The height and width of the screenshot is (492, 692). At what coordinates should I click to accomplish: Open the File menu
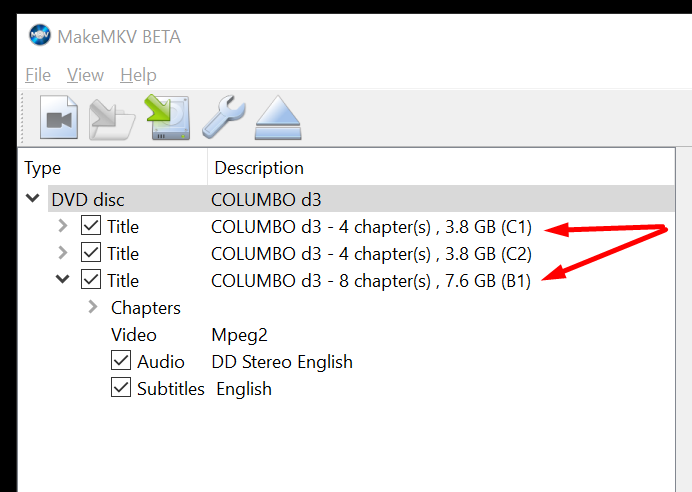(x=38, y=75)
